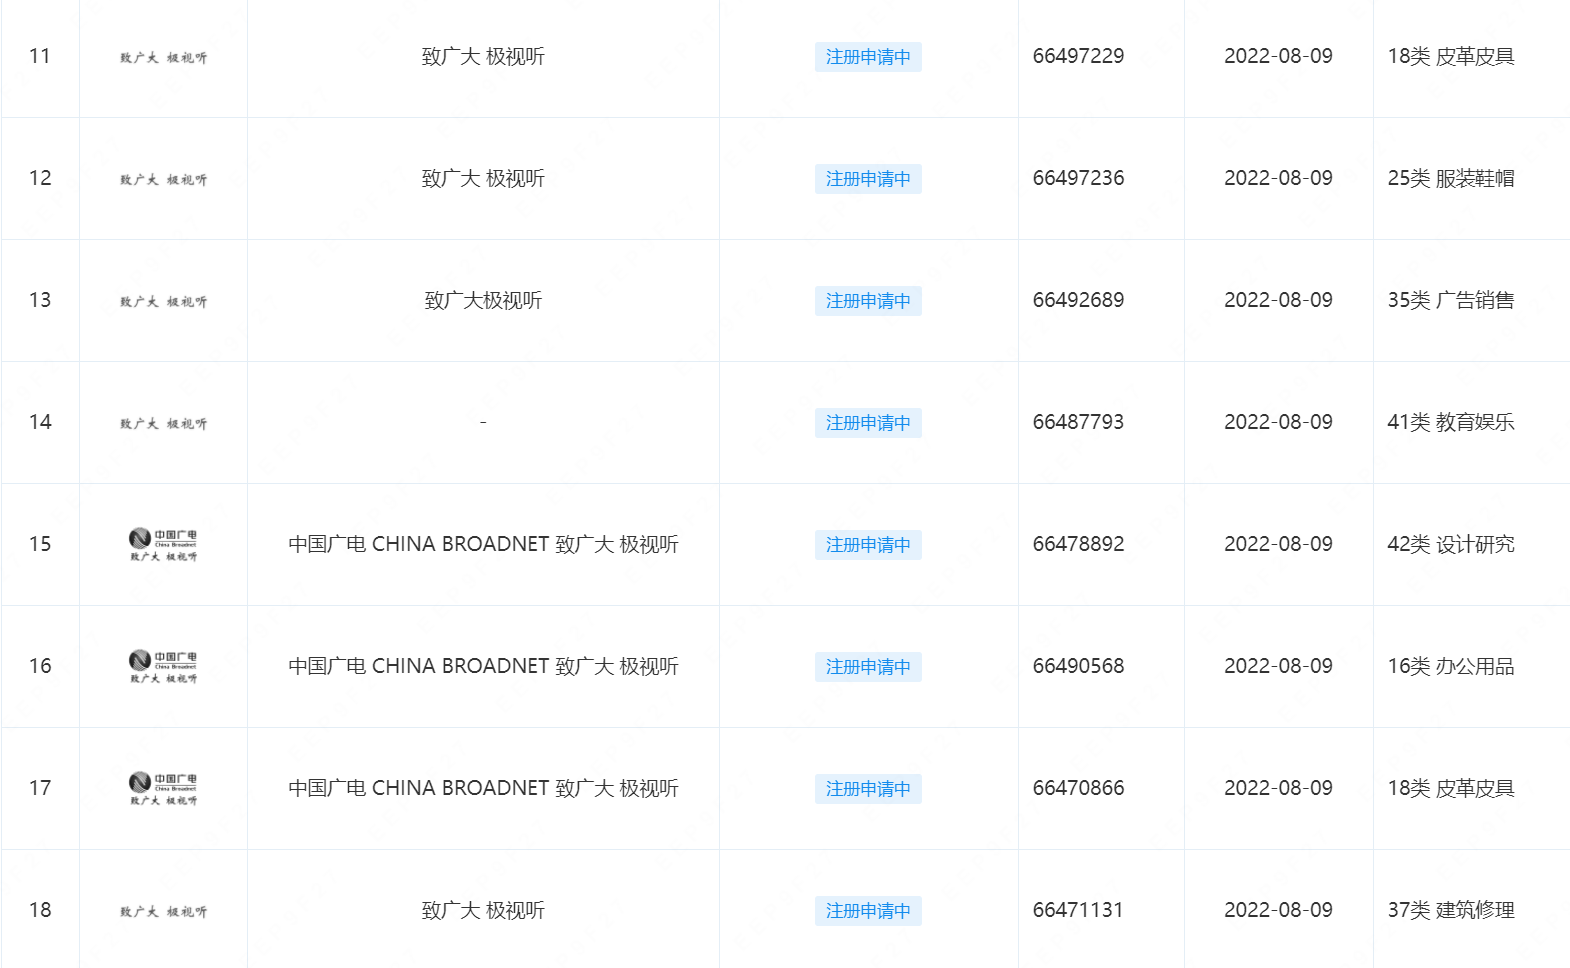Click 注册申请中 status tag in row 11

[x=868, y=57]
